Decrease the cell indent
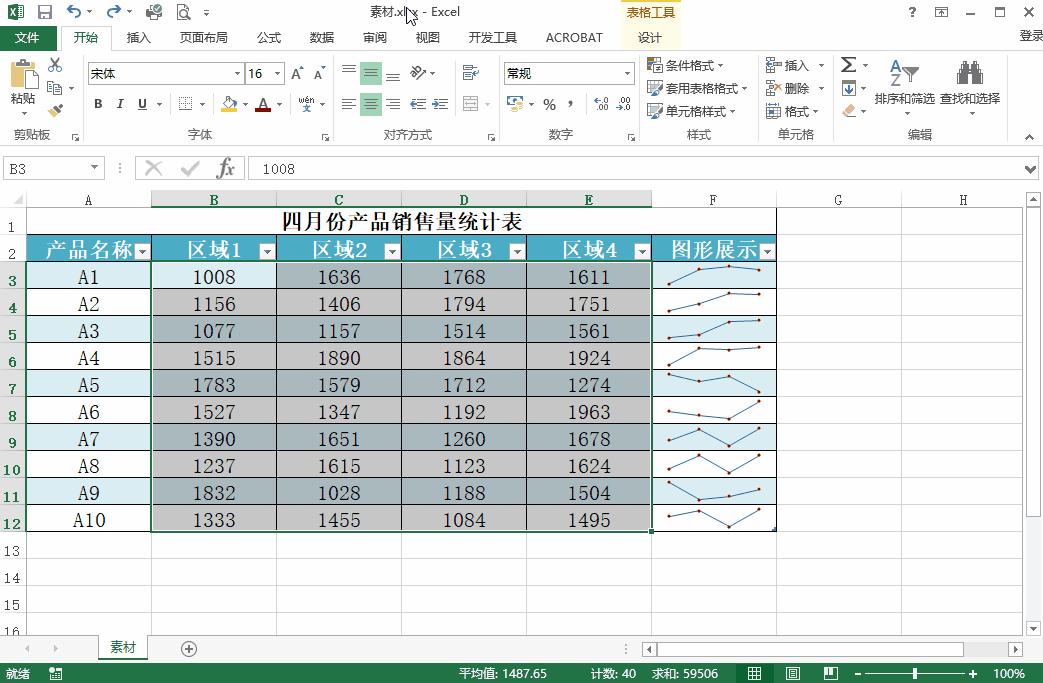The image size is (1043, 683). pos(418,104)
